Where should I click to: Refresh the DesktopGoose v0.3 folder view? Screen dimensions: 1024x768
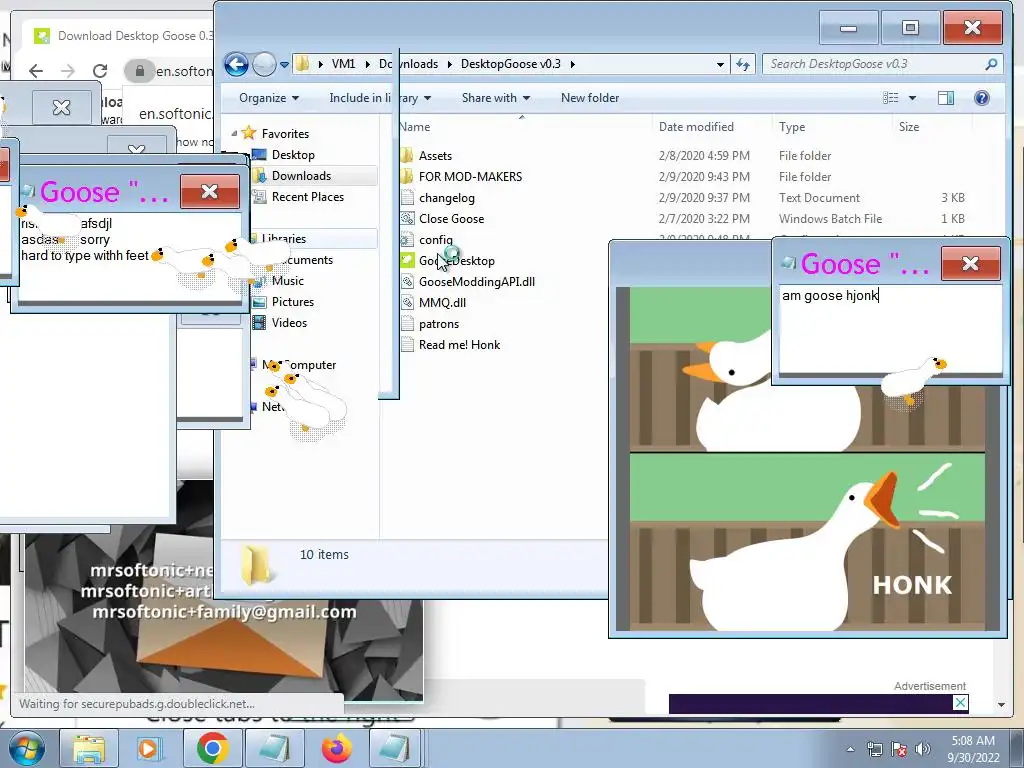pyautogui.click(x=743, y=64)
